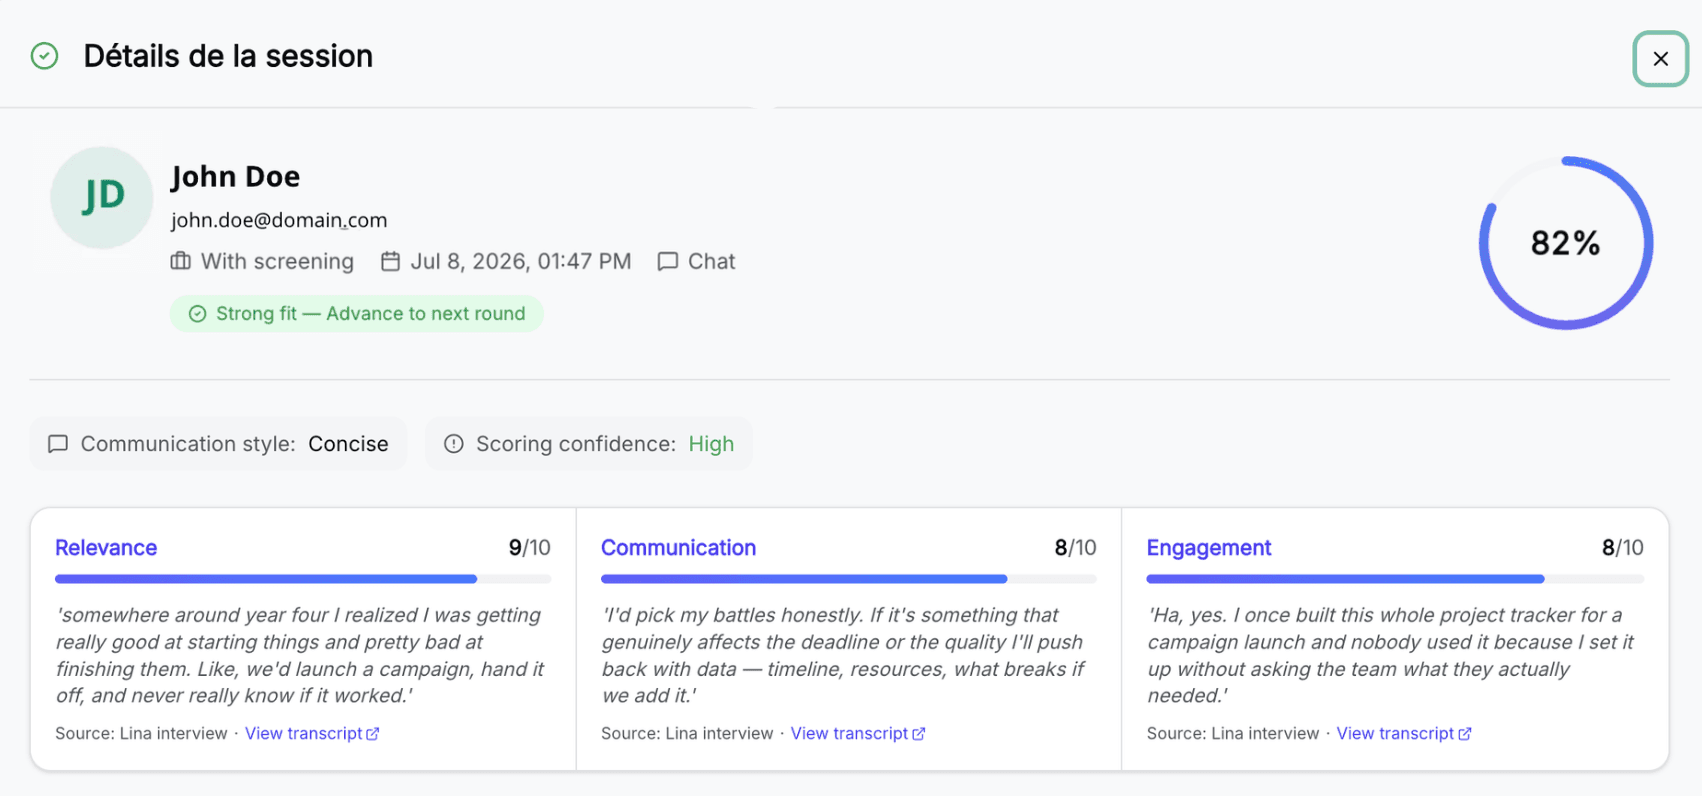
Task: Click the 82% circular score gauge
Action: [1566, 243]
